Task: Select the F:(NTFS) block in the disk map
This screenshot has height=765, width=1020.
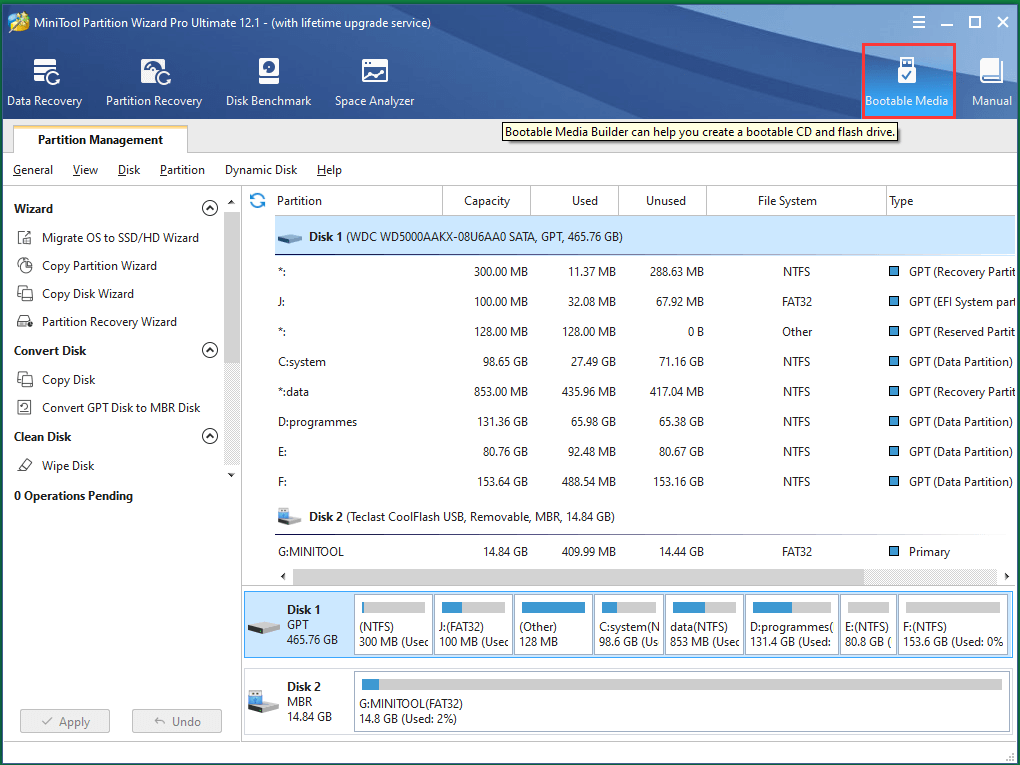Action: 953,625
